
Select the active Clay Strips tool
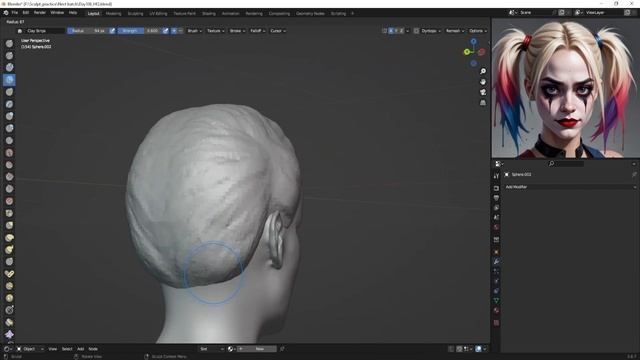(9, 80)
